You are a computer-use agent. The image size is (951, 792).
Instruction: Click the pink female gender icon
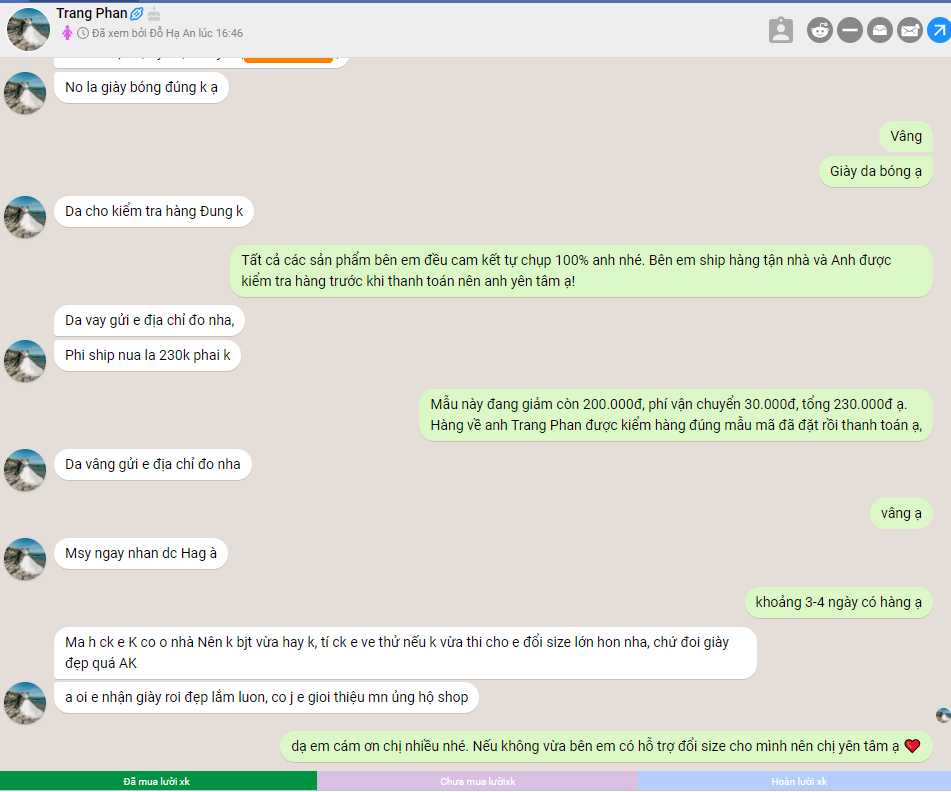click(x=67, y=33)
